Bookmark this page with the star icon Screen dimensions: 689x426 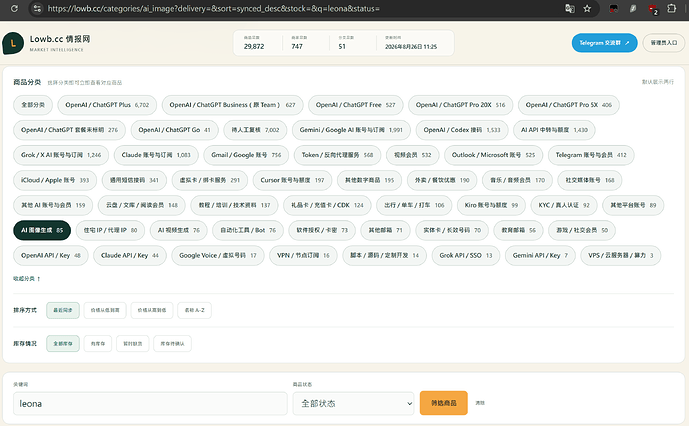(587, 8)
